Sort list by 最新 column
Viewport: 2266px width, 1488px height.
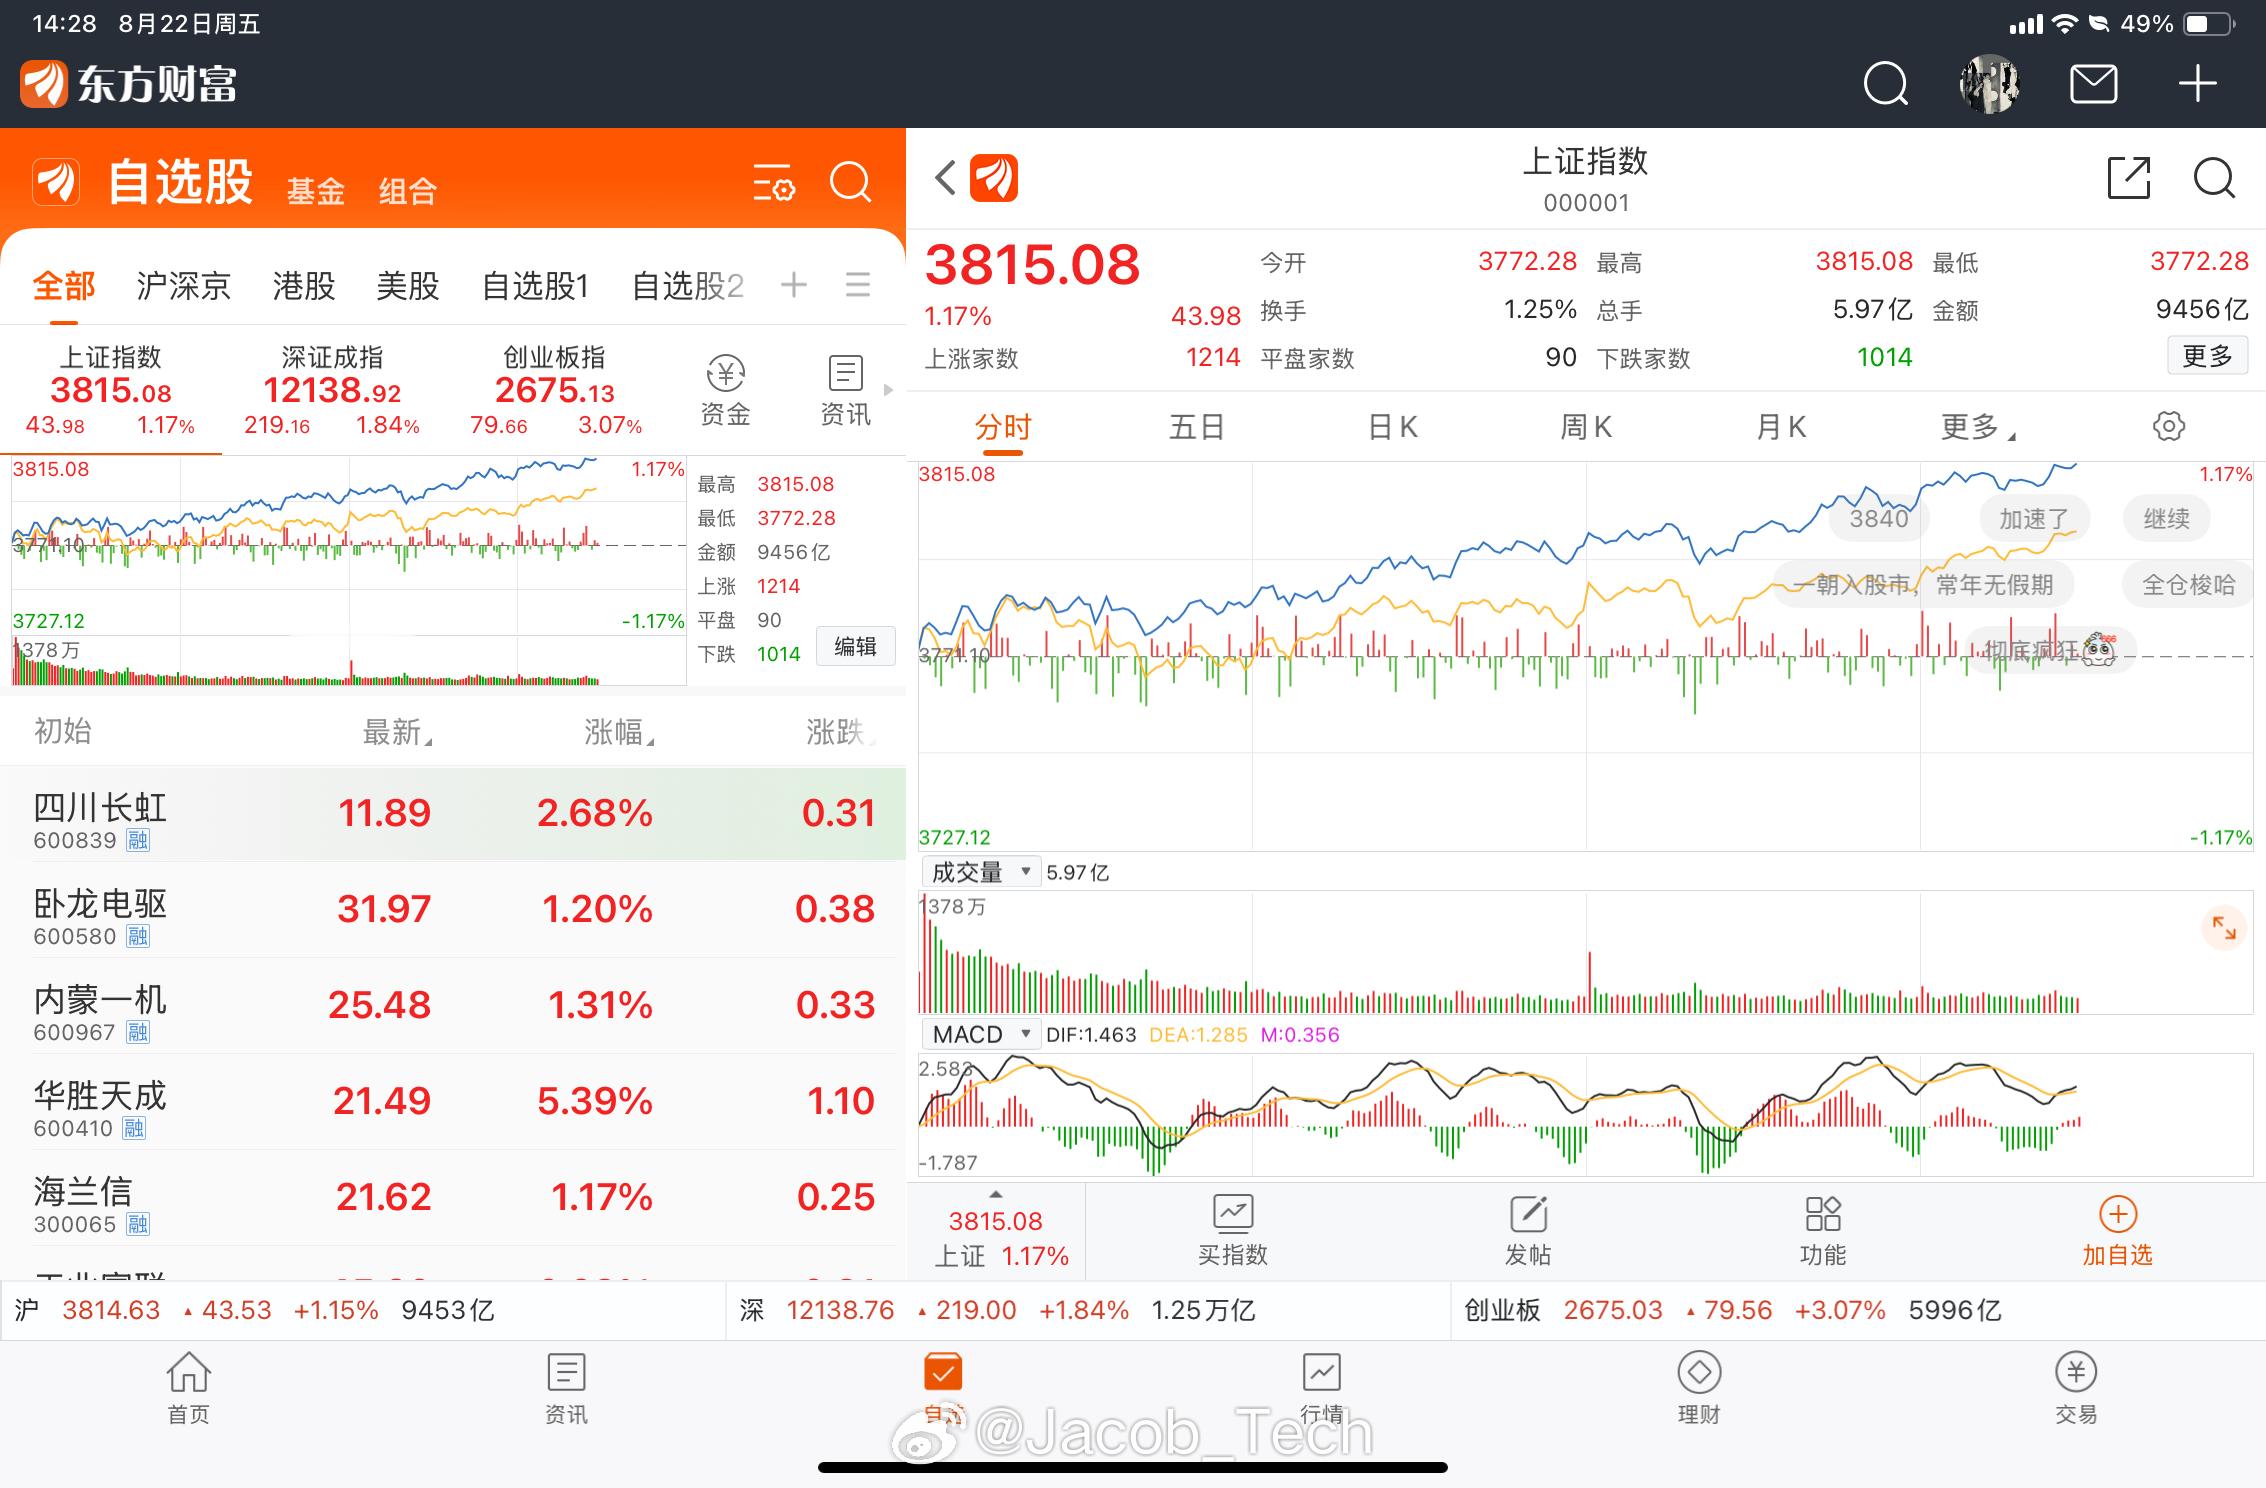397,733
